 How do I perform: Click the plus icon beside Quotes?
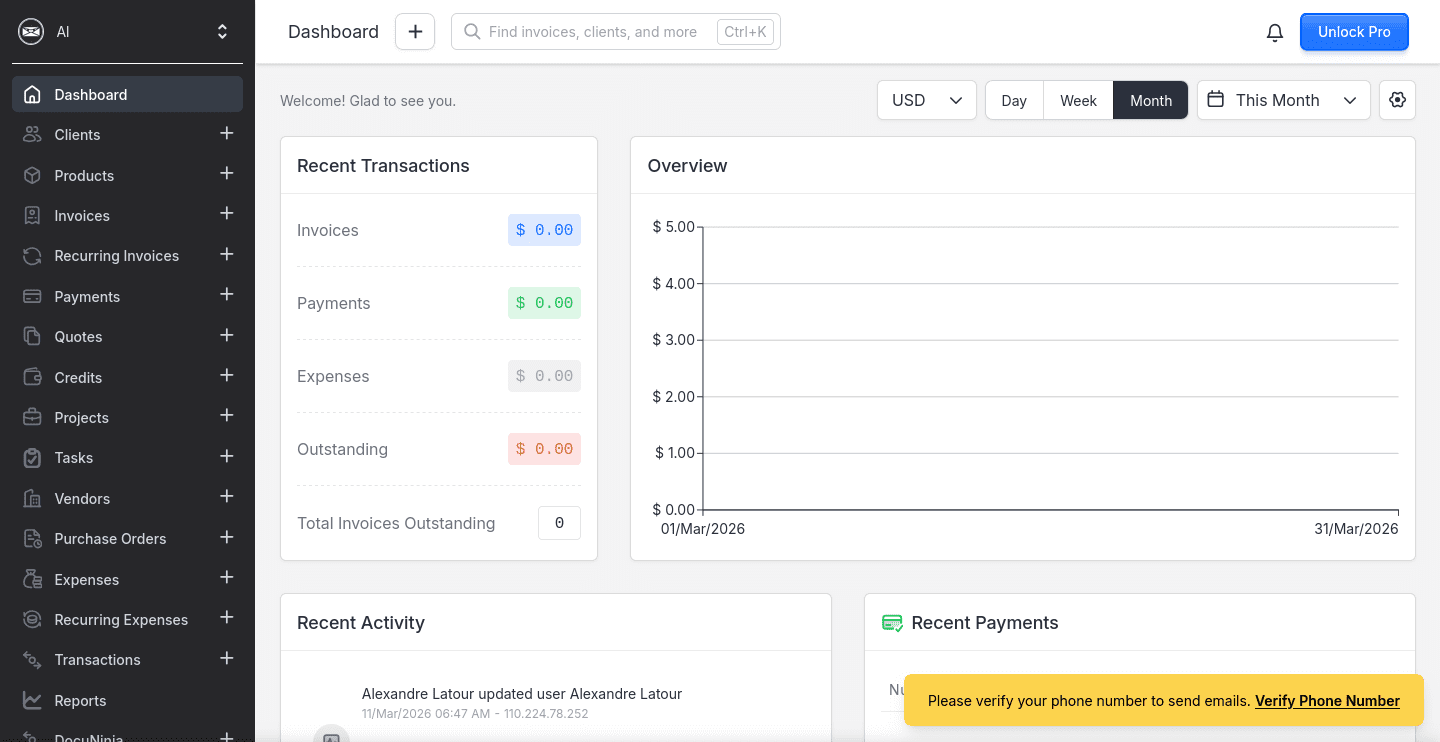[227, 336]
